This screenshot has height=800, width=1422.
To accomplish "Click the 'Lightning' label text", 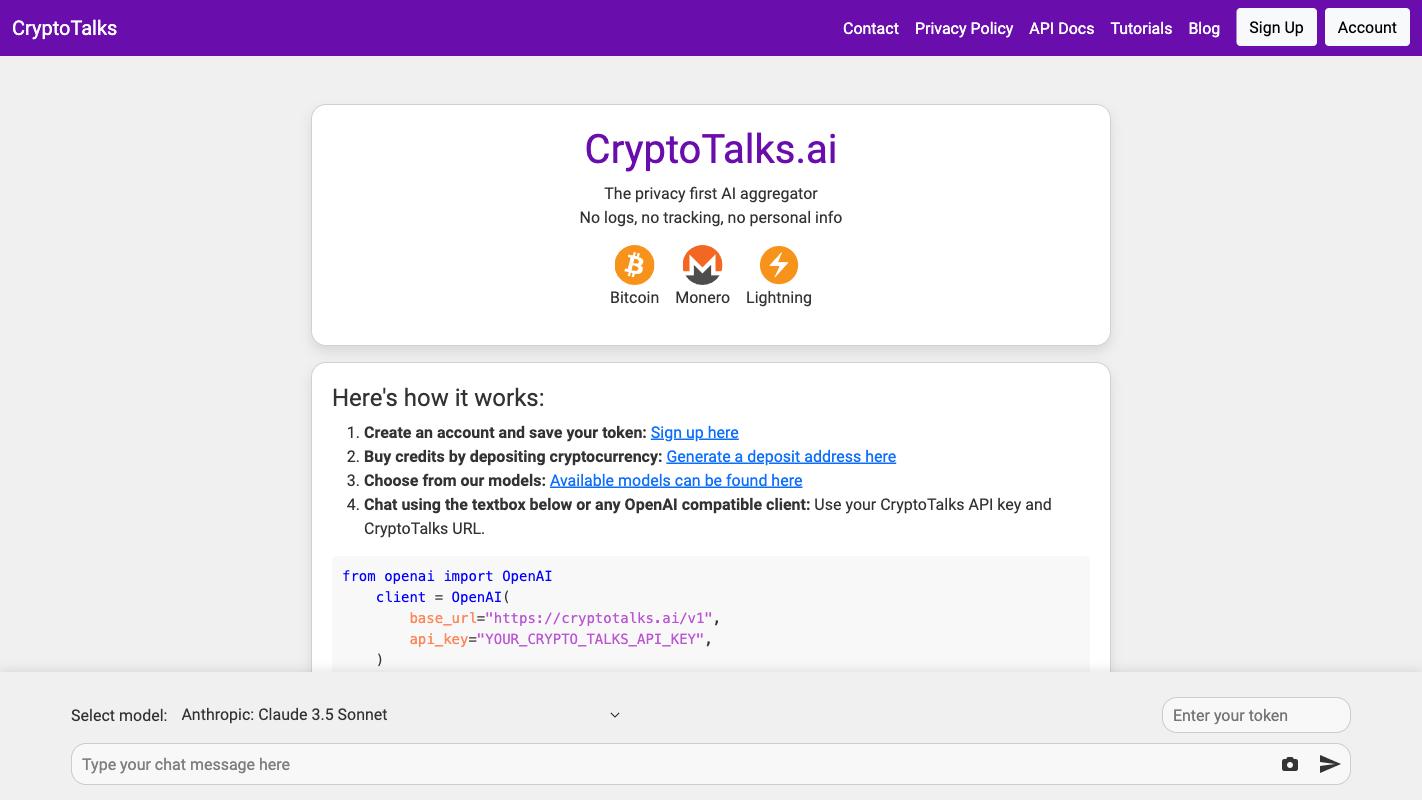I will coord(779,297).
